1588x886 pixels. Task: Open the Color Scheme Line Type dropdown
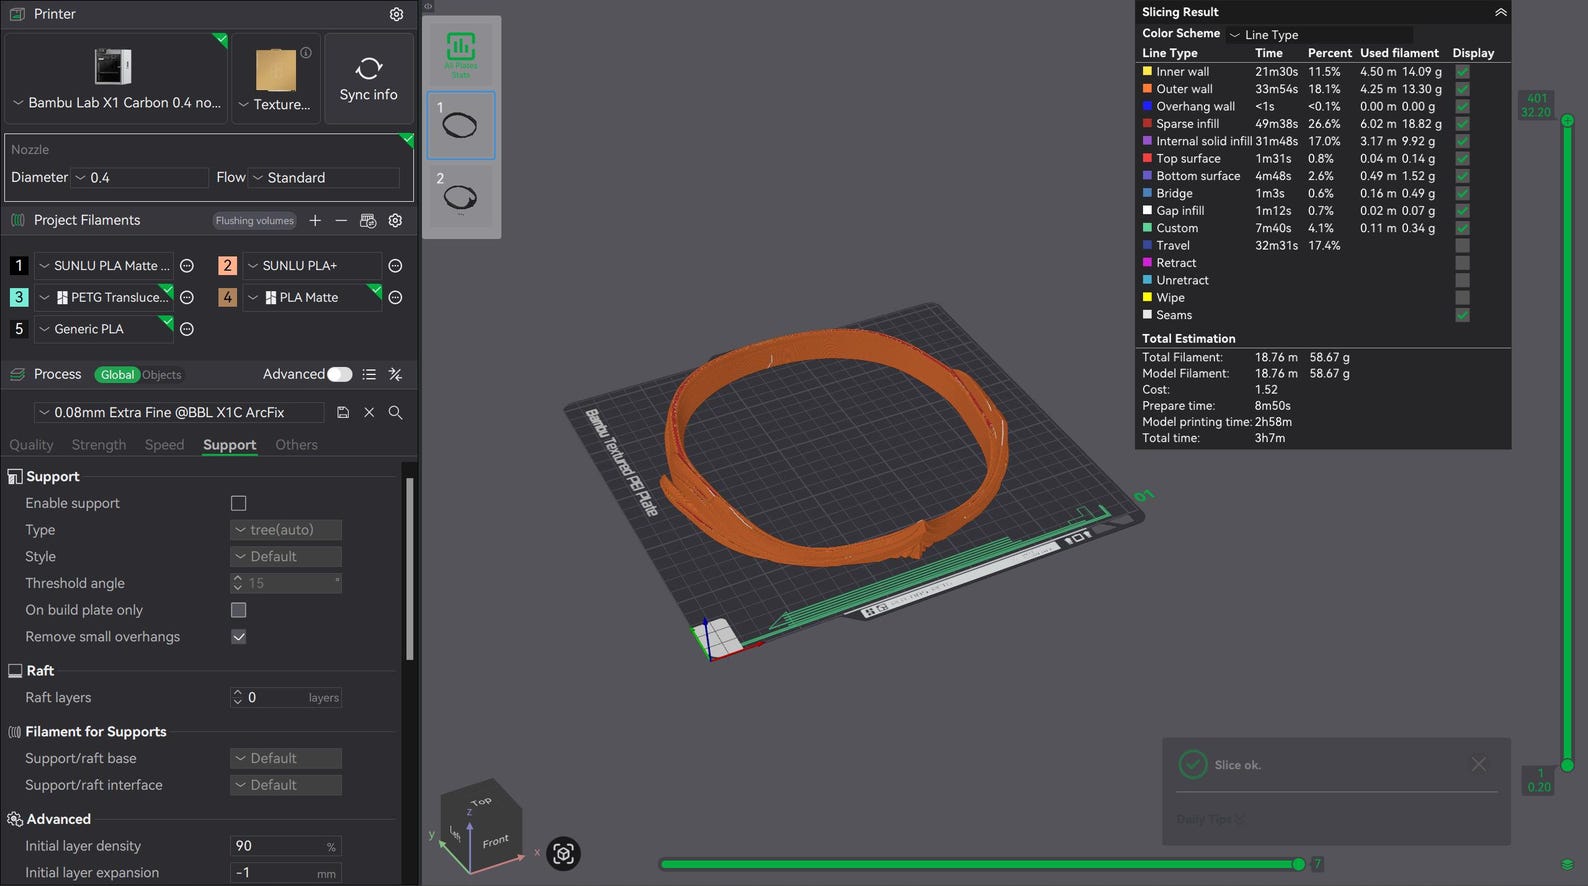(1320, 34)
